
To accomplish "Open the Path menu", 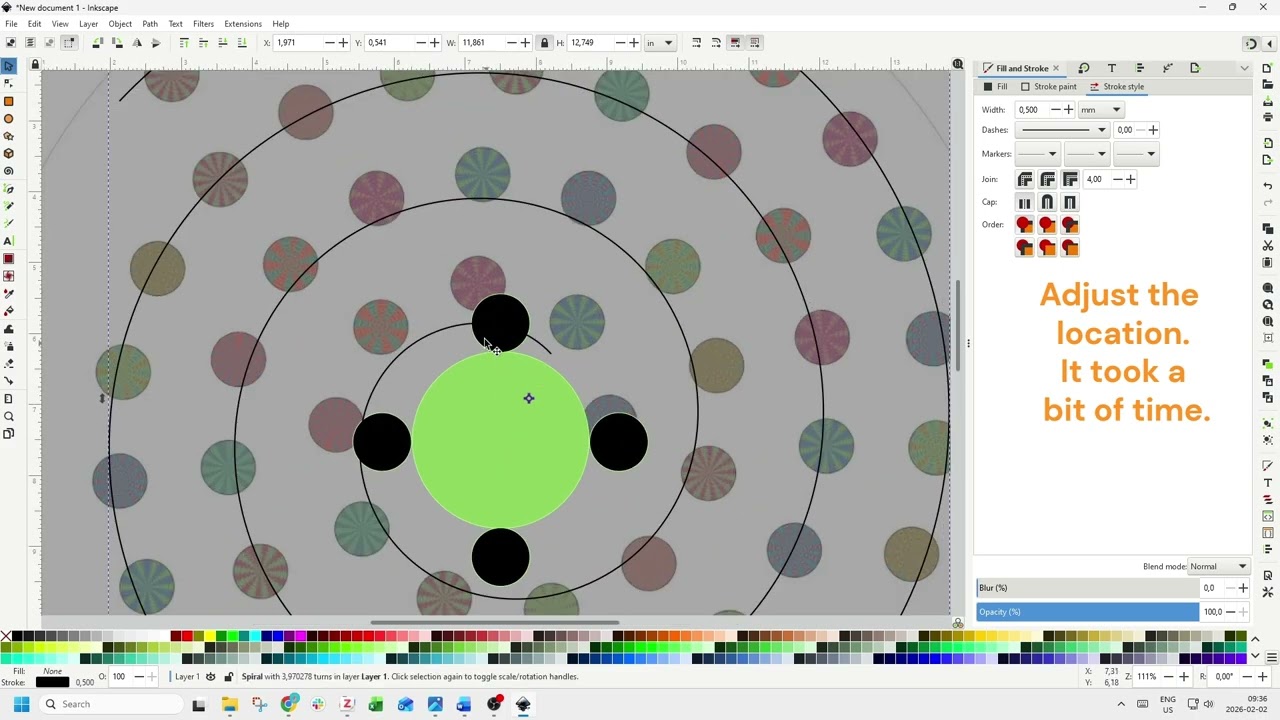I will click(x=150, y=24).
